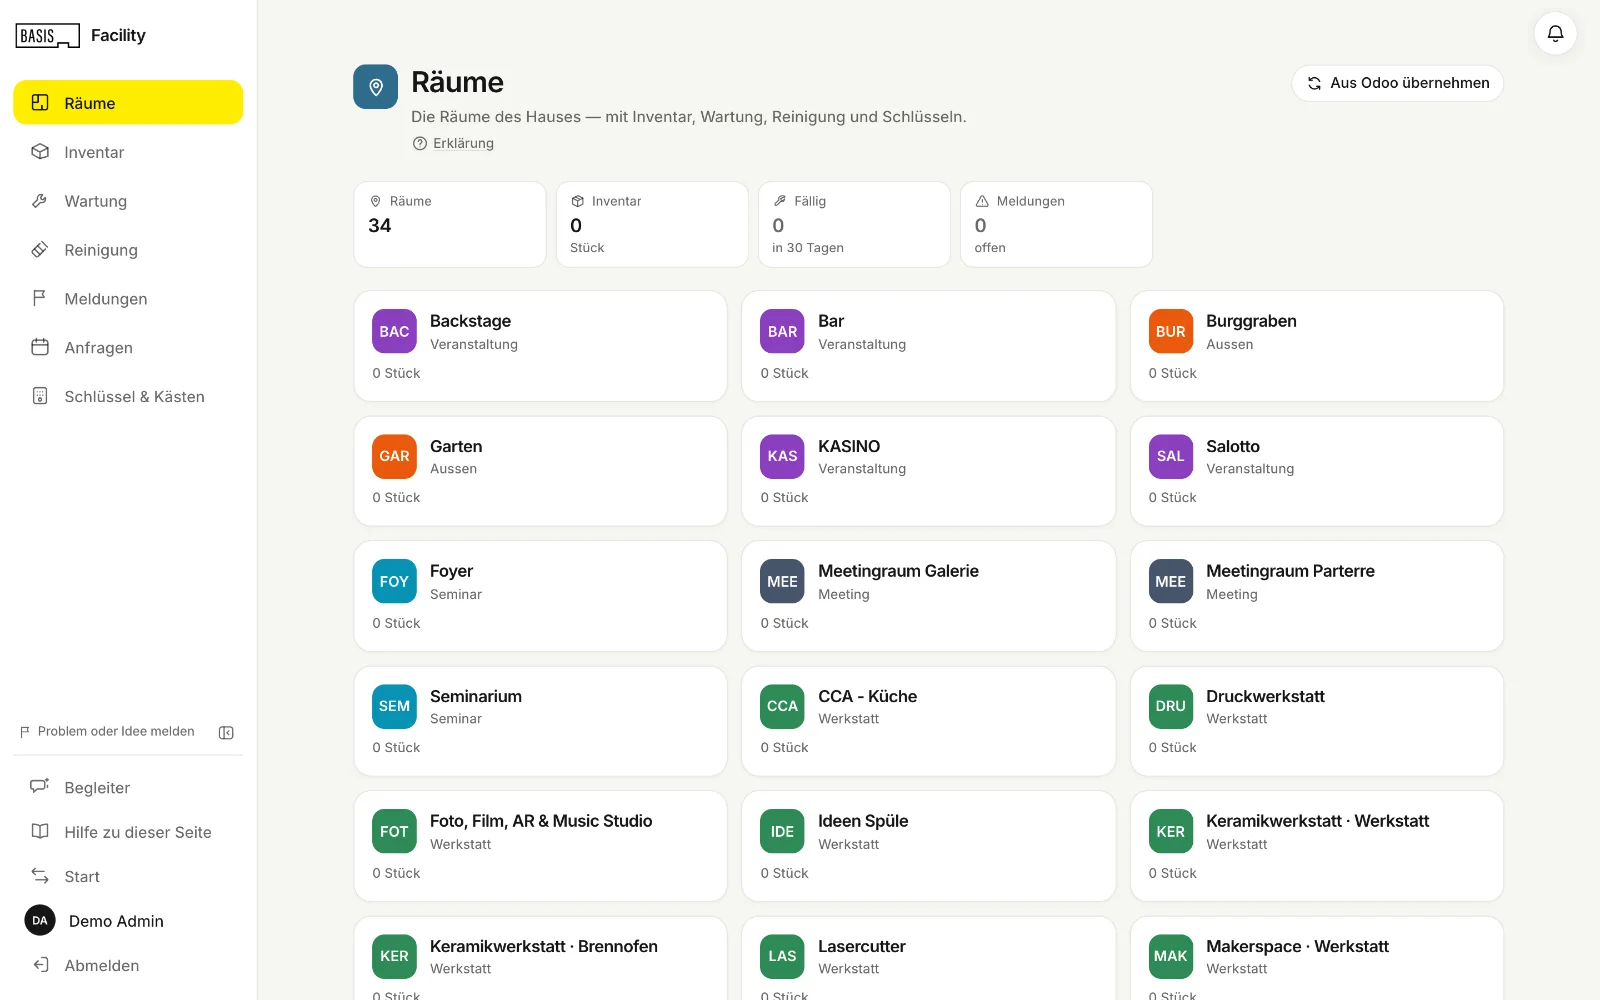Open Keramikwerkstatt · Werkstatt card title
1600x1000 pixels.
pos(1317,821)
